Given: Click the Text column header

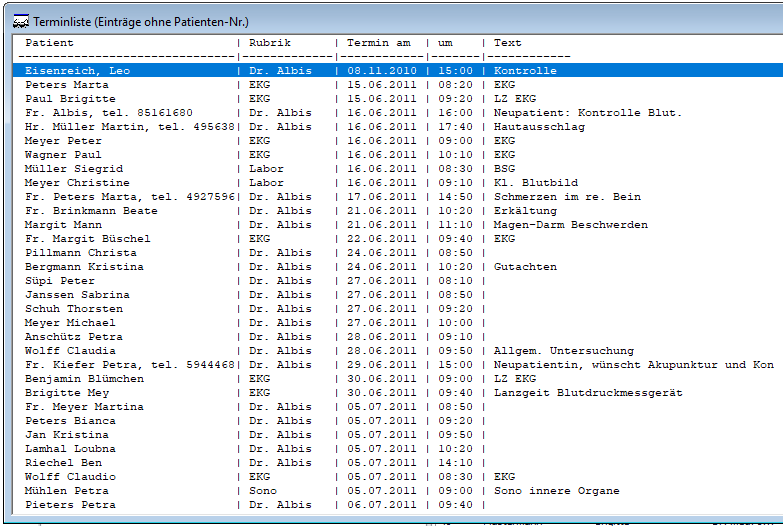Looking at the screenshot, I should click(x=507, y=42).
